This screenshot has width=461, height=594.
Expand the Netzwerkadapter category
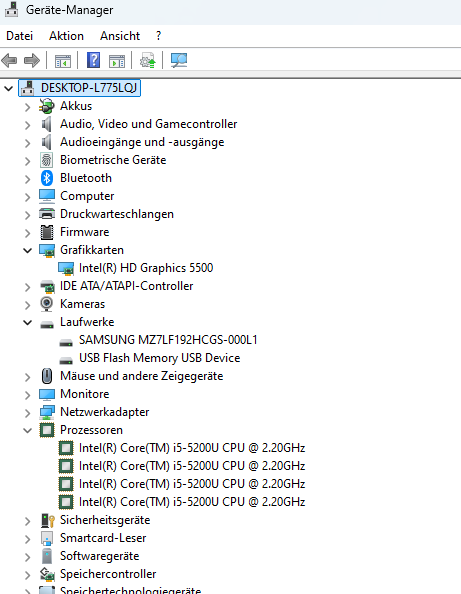point(28,413)
